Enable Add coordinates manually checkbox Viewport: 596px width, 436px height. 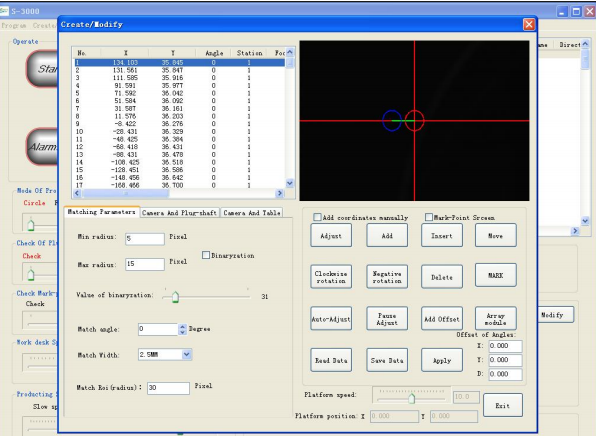coord(317,217)
